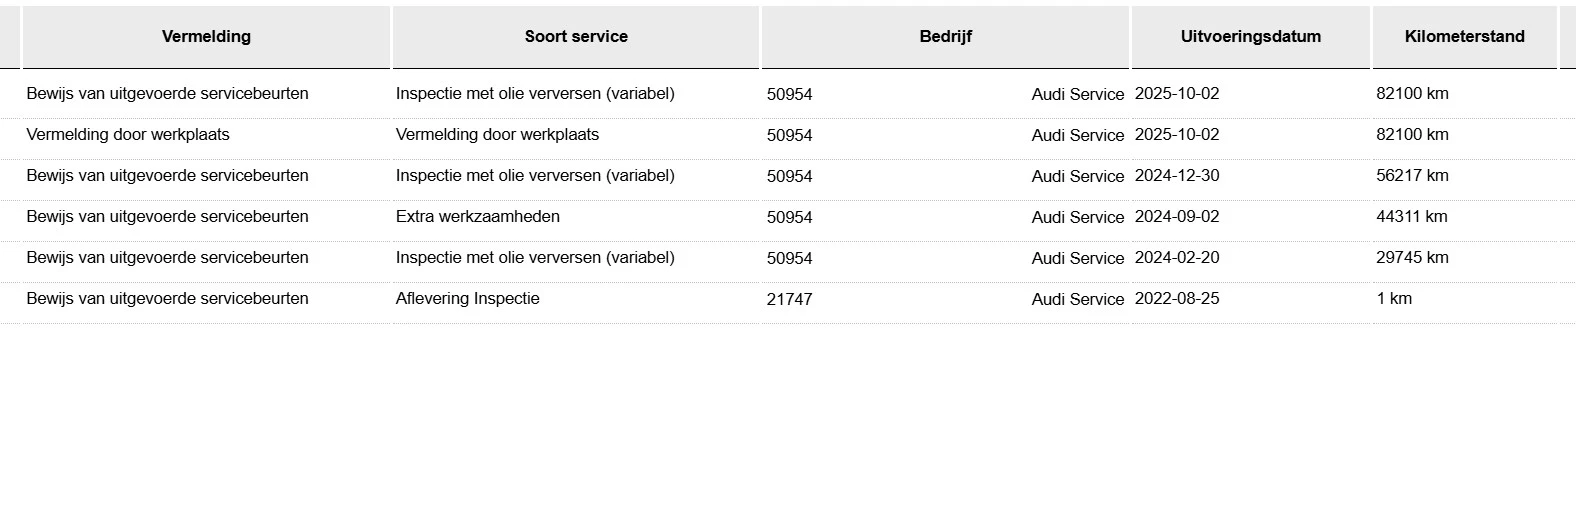Select the date 2024-02-20
This screenshot has width=1576, height=517.
1176,258
